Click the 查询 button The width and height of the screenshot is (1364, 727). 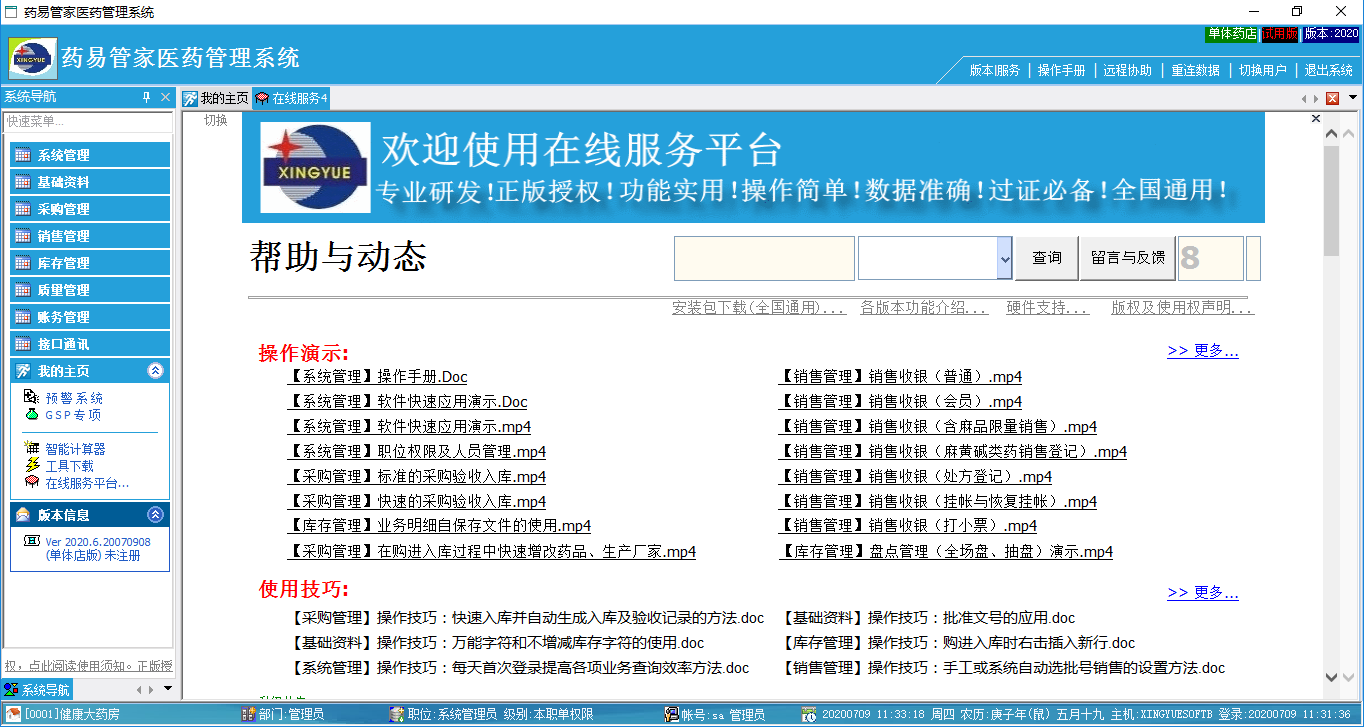1047,258
